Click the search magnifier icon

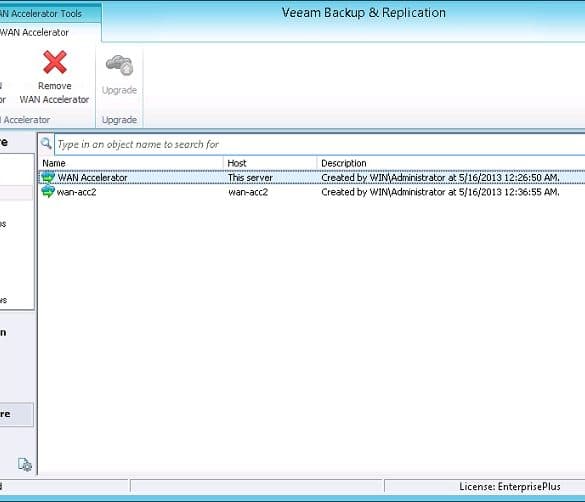46,143
